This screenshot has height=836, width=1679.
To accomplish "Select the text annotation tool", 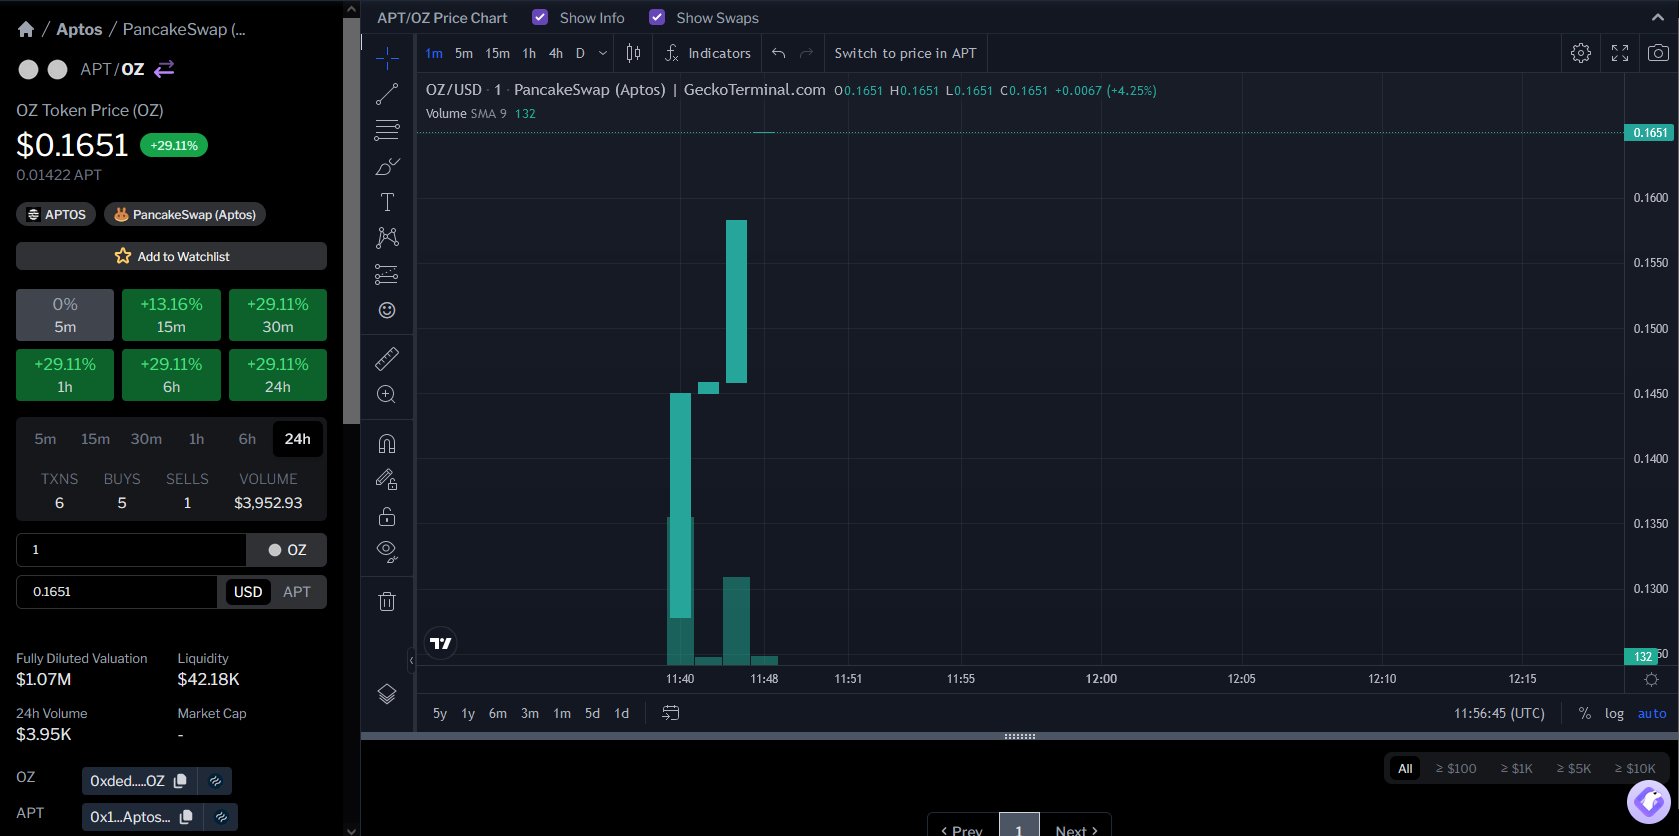I will [x=387, y=202].
